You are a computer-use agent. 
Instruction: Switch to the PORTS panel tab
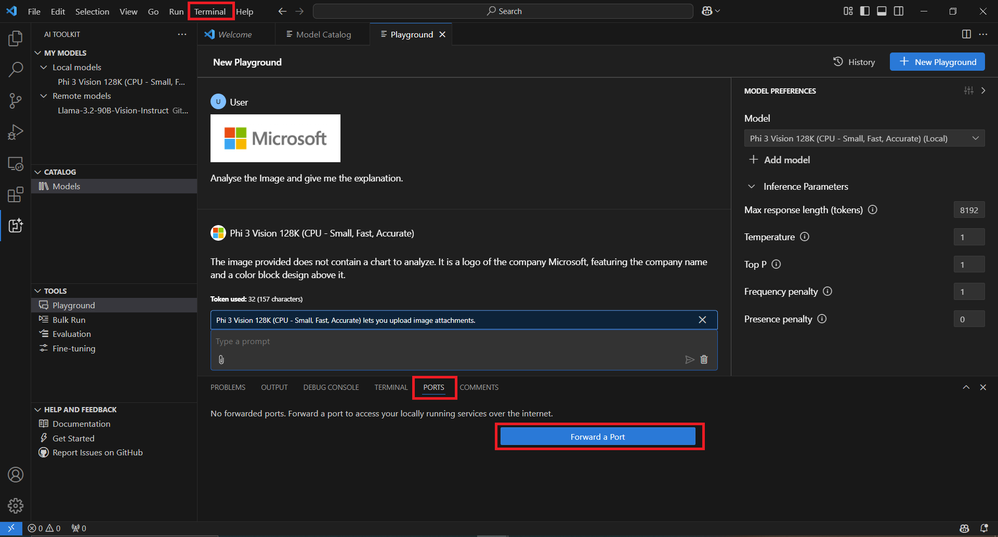(434, 387)
